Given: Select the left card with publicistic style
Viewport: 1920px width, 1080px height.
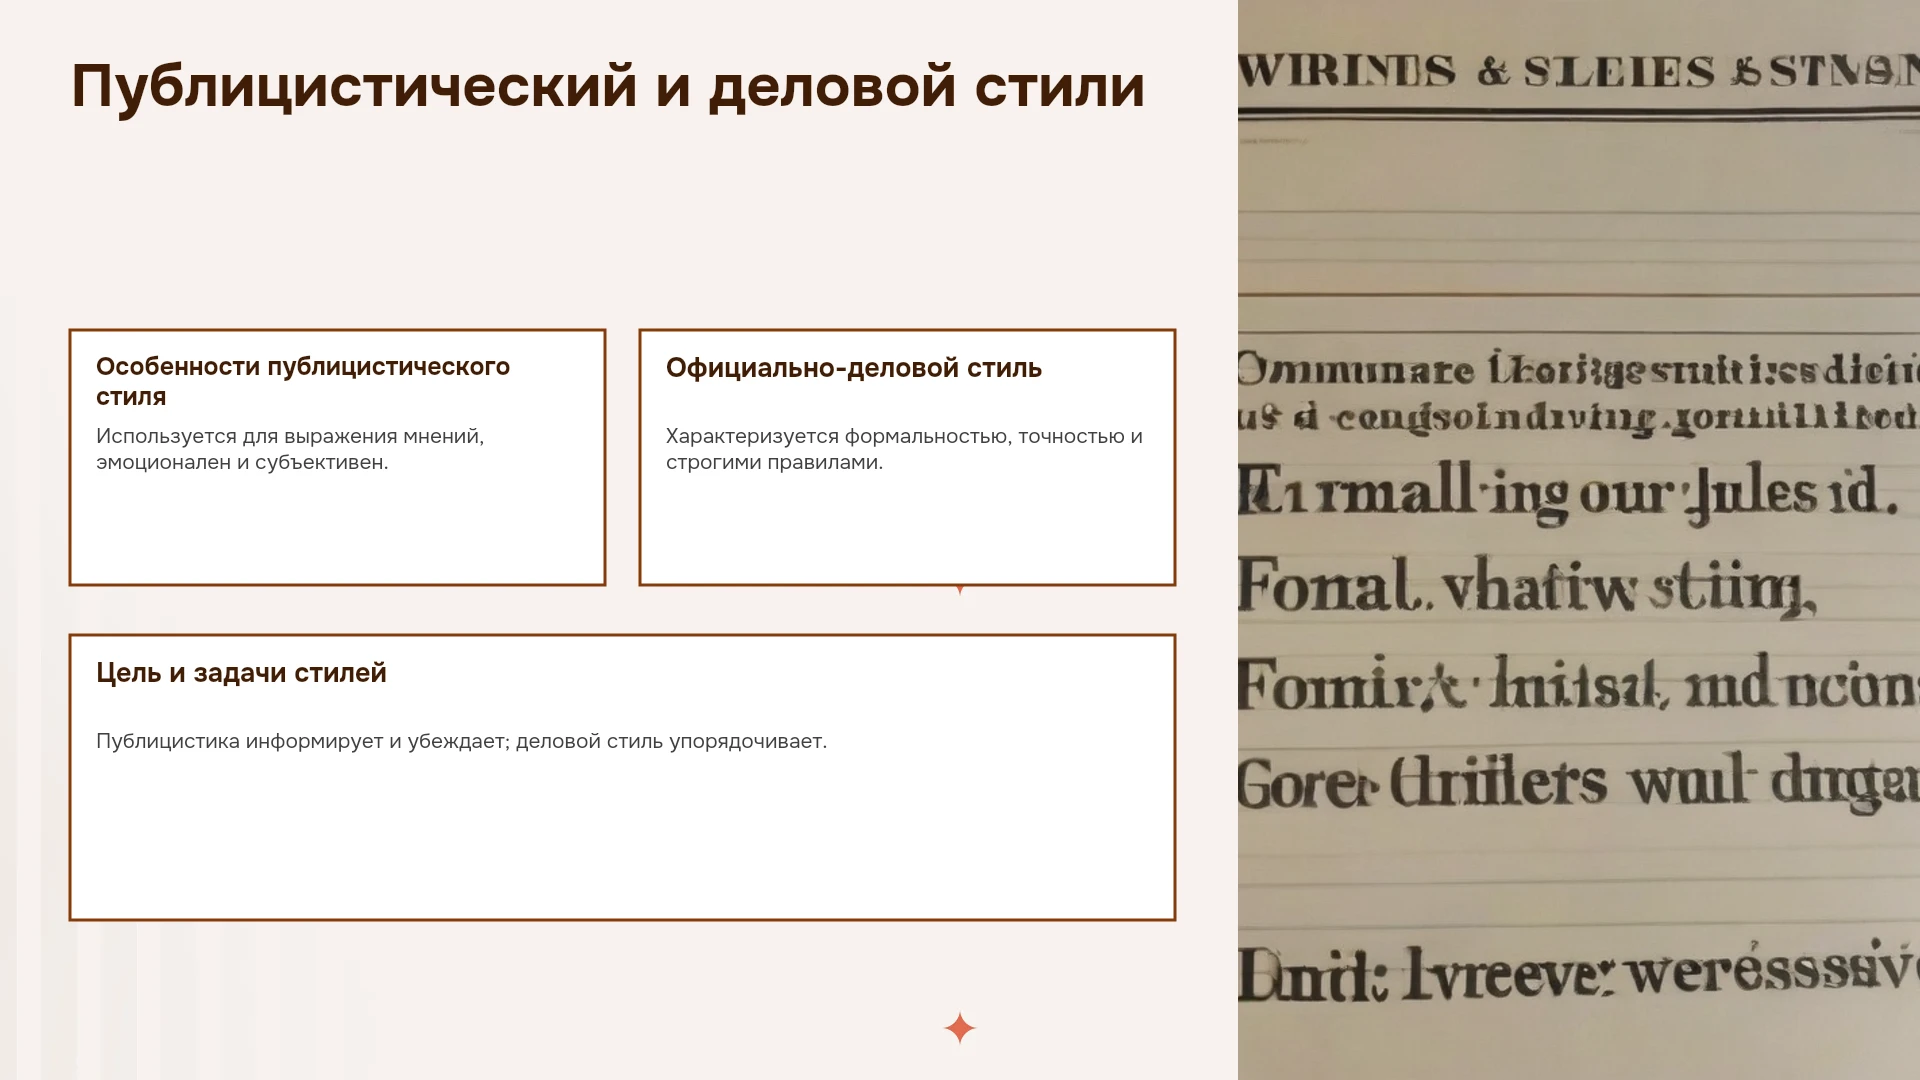Looking at the screenshot, I should coord(337,457).
